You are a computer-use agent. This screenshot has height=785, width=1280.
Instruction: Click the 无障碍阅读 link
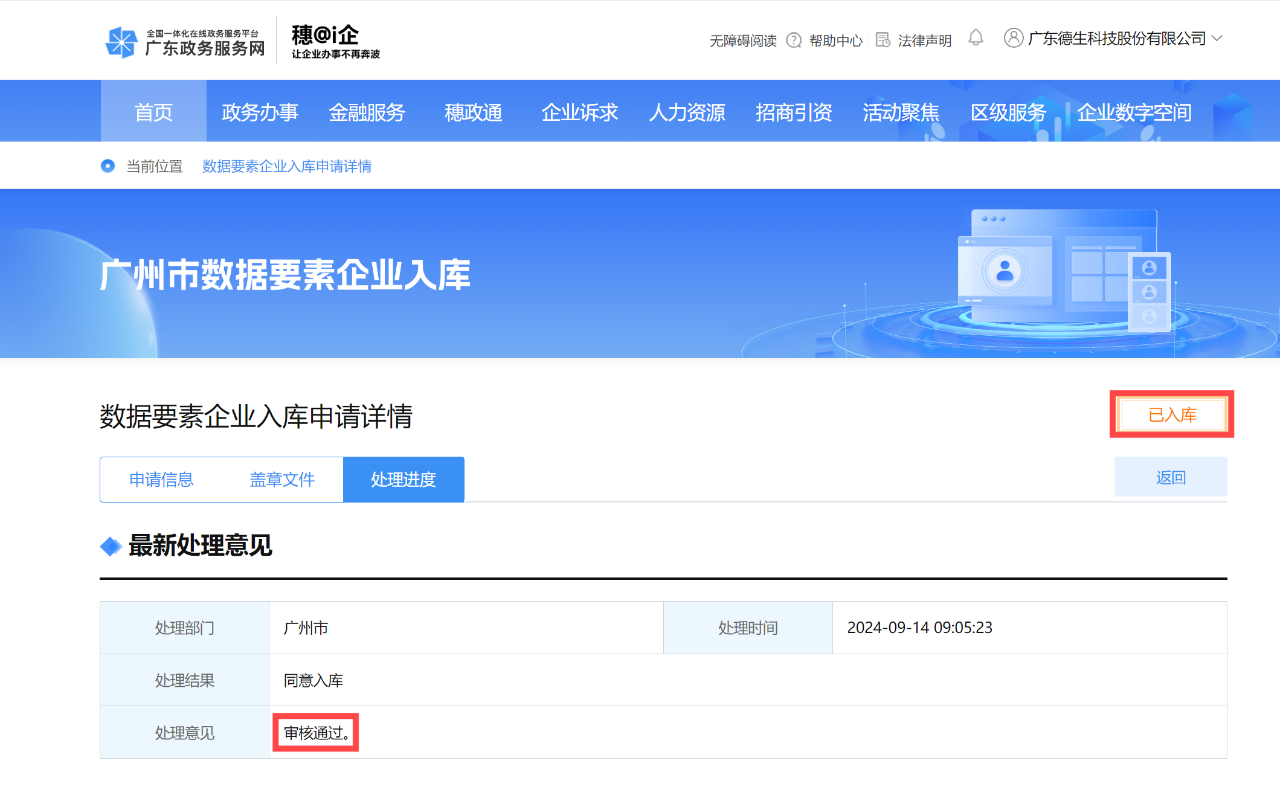click(743, 41)
